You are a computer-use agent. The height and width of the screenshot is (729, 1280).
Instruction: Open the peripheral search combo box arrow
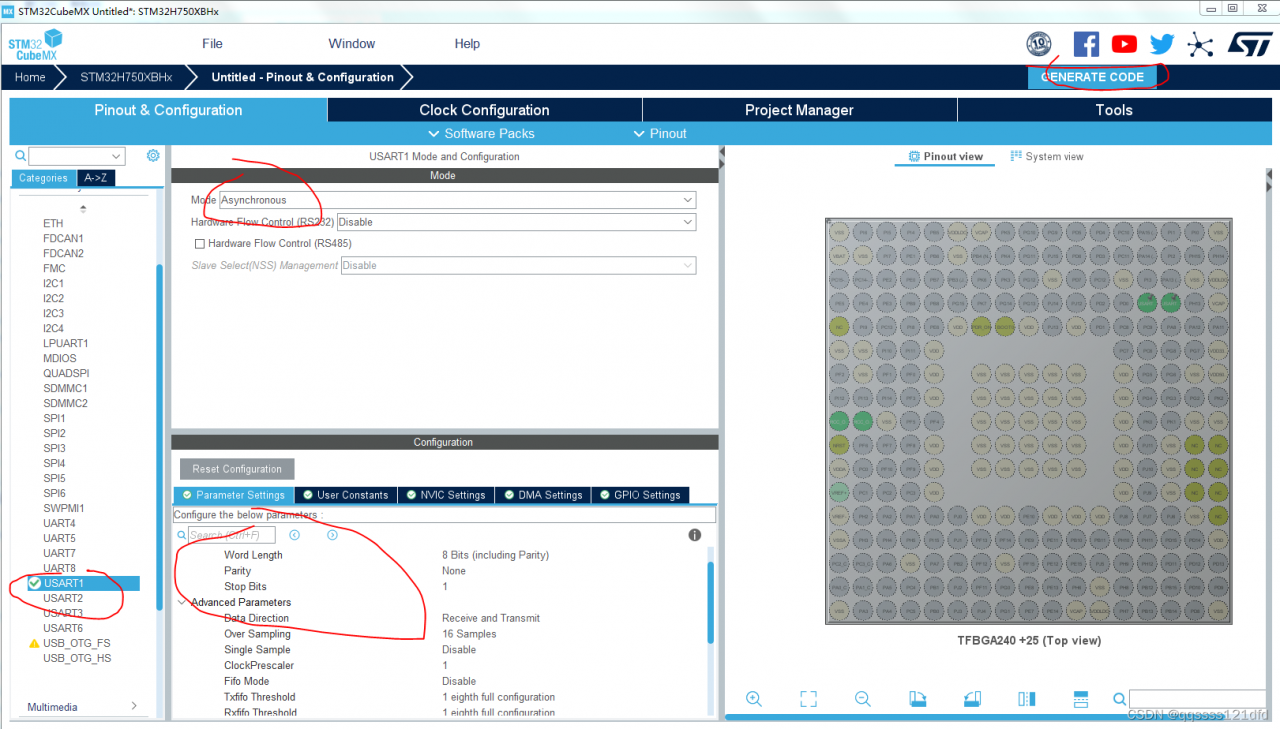click(x=117, y=156)
